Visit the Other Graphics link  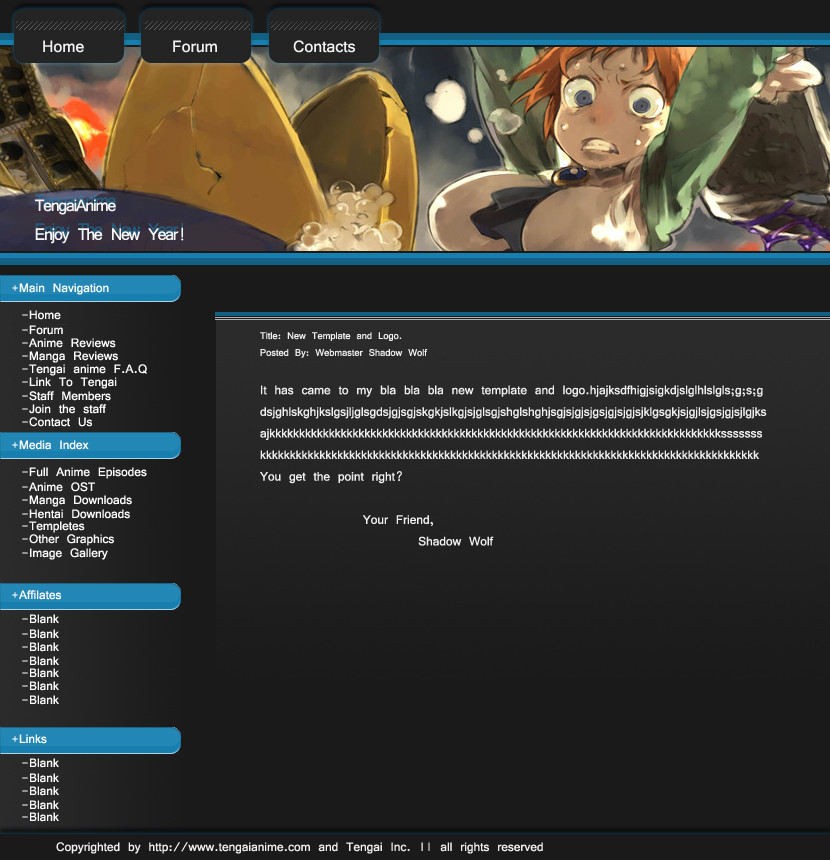(x=69, y=539)
